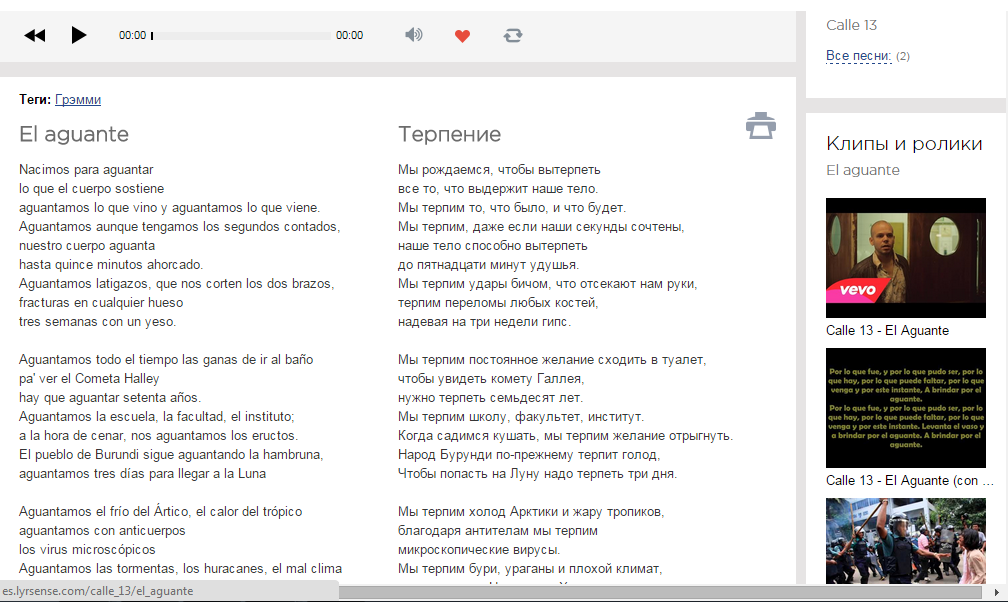Open the Грэмми tag link
The image size is (1008, 602).
[78, 100]
